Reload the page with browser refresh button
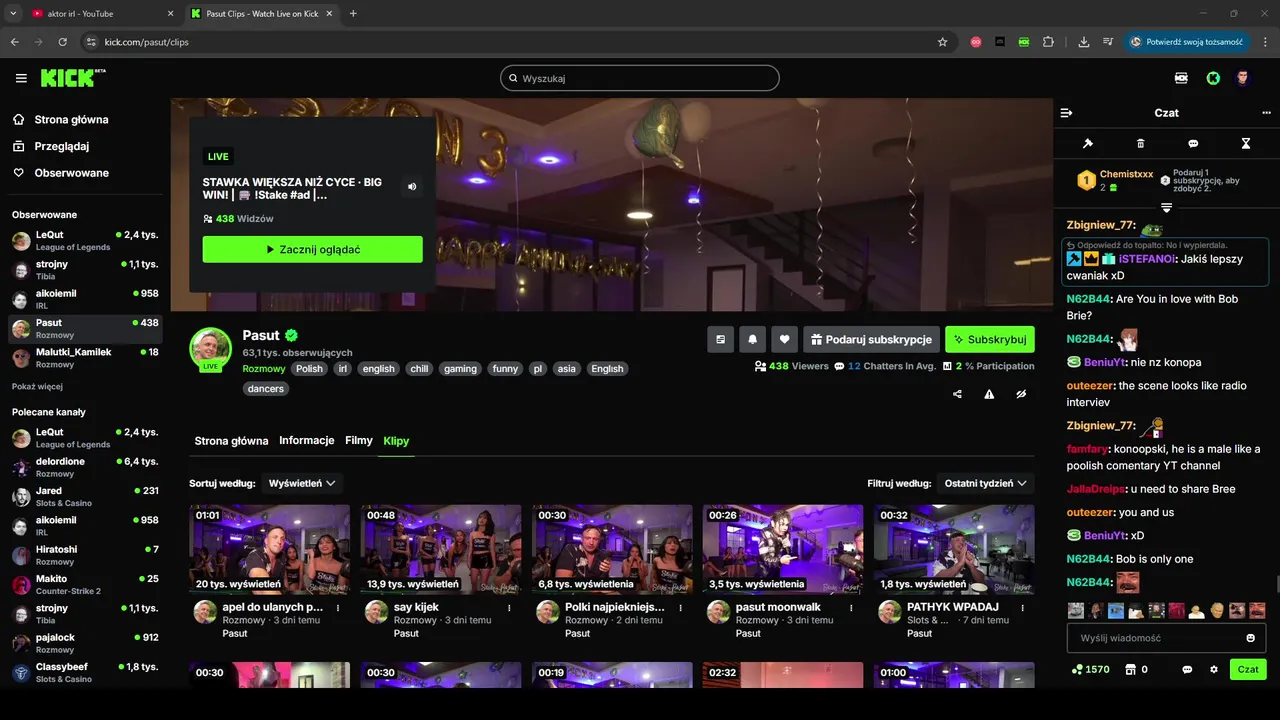Screen dimensions: 1280x720 (x=62, y=42)
